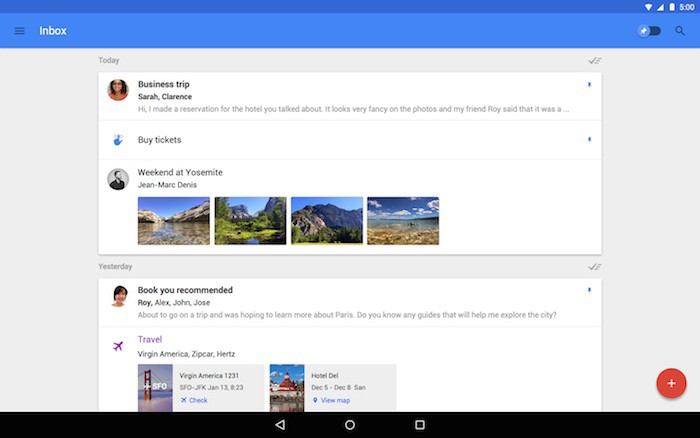Screen dimensions: 700x438
Task: Click the Paris trip preview text
Action: click(x=347, y=315)
